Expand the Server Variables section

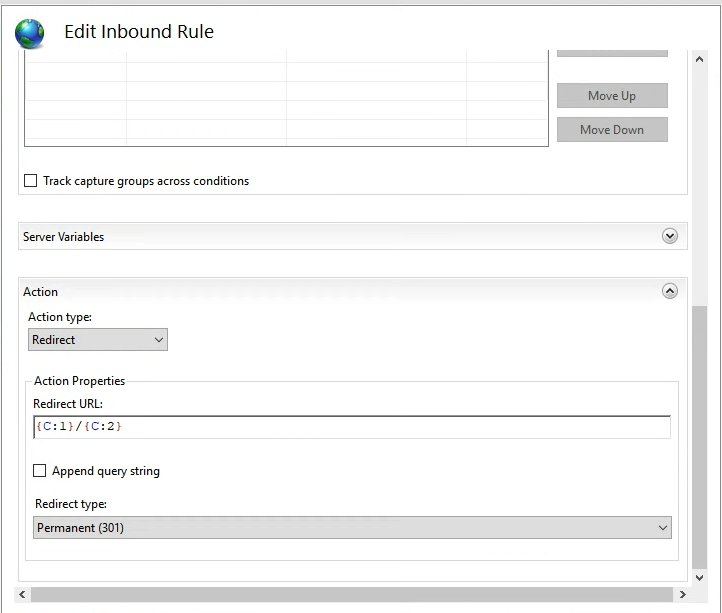[670, 236]
